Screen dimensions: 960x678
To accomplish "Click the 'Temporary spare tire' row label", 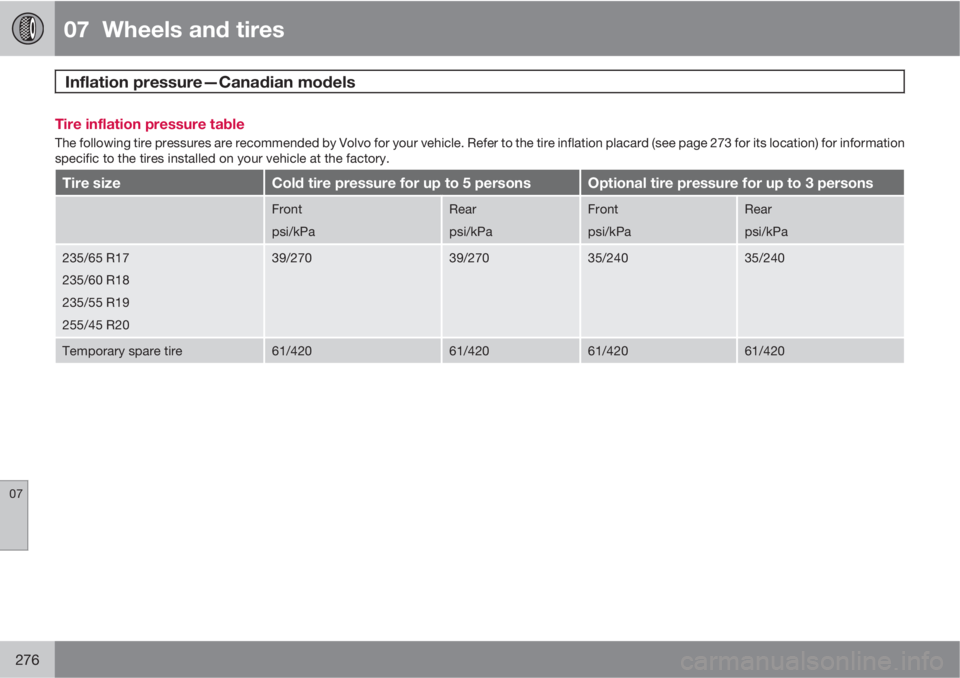I will click(122, 351).
